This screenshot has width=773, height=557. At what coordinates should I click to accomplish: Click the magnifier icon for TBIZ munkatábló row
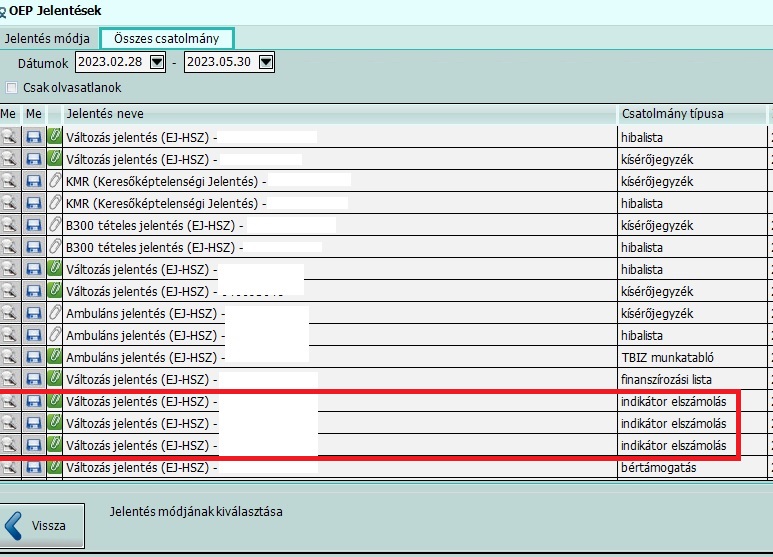click(10, 356)
